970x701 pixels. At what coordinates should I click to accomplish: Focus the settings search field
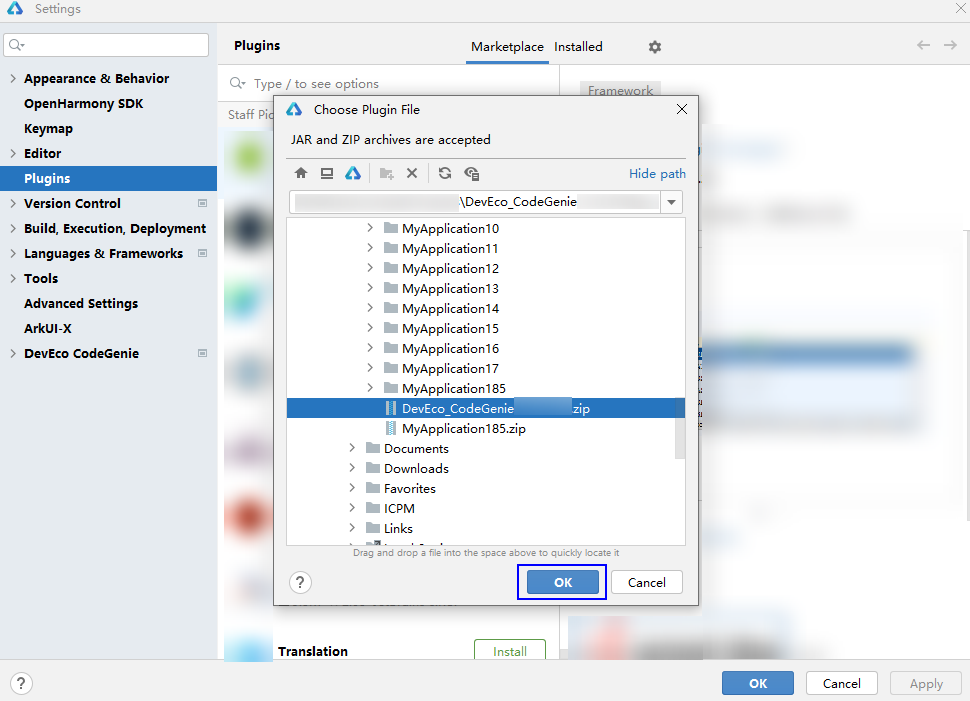pyautogui.click(x=106, y=45)
